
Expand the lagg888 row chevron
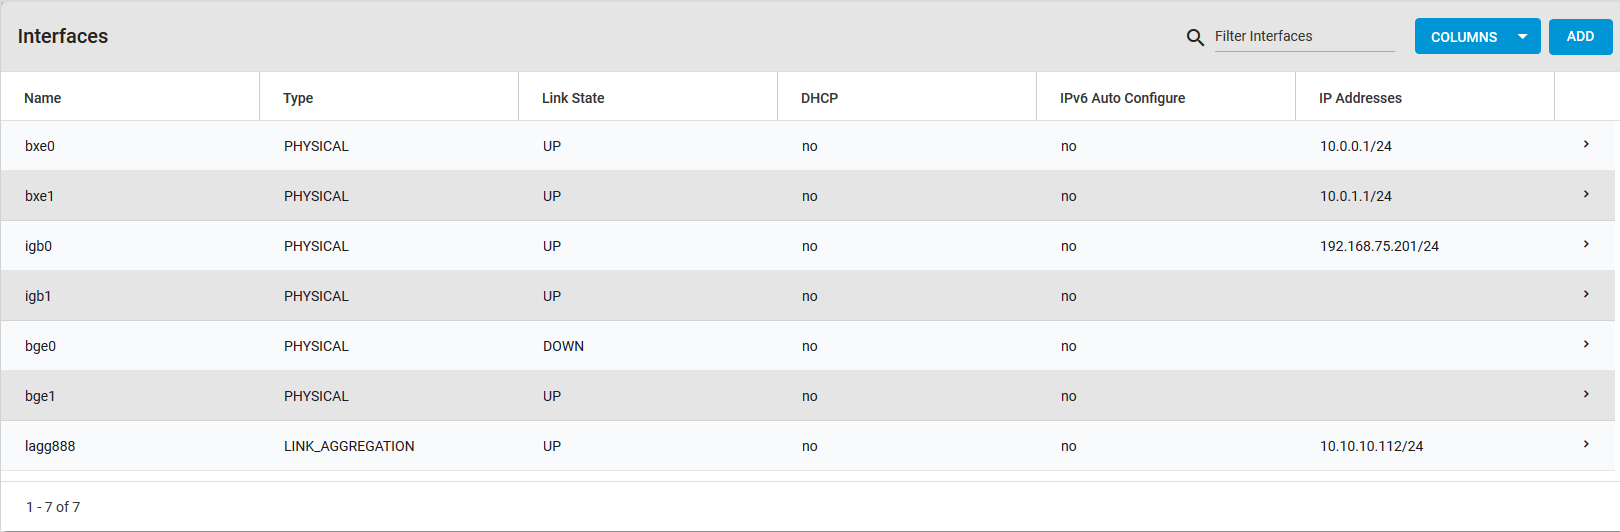coord(1586,445)
